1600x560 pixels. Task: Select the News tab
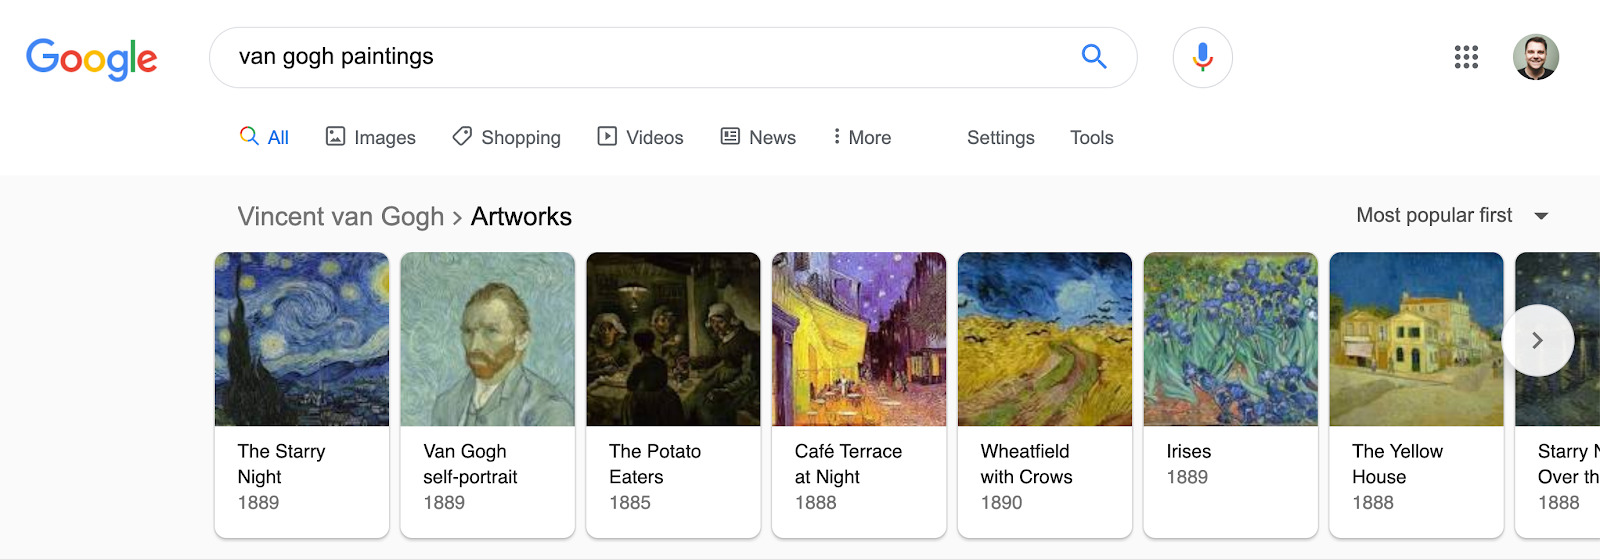(x=759, y=137)
